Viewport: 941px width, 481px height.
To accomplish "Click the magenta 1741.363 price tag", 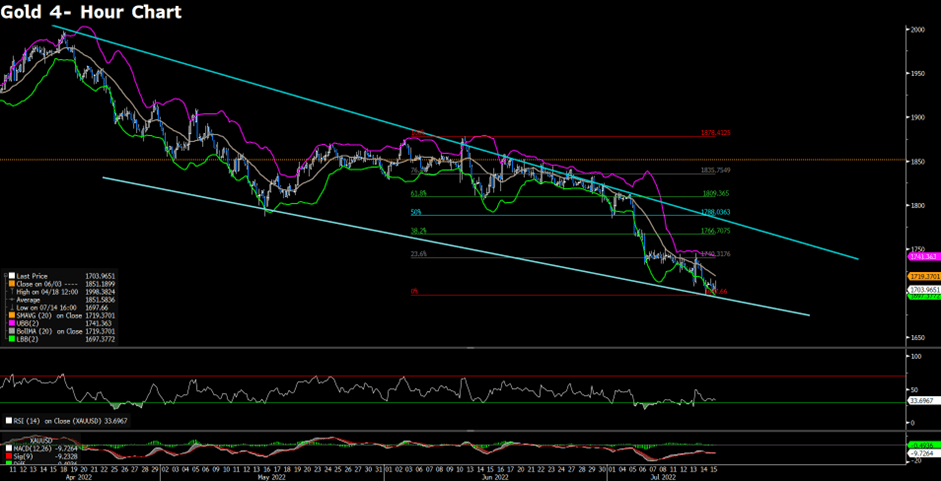I will (x=919, y=257).
